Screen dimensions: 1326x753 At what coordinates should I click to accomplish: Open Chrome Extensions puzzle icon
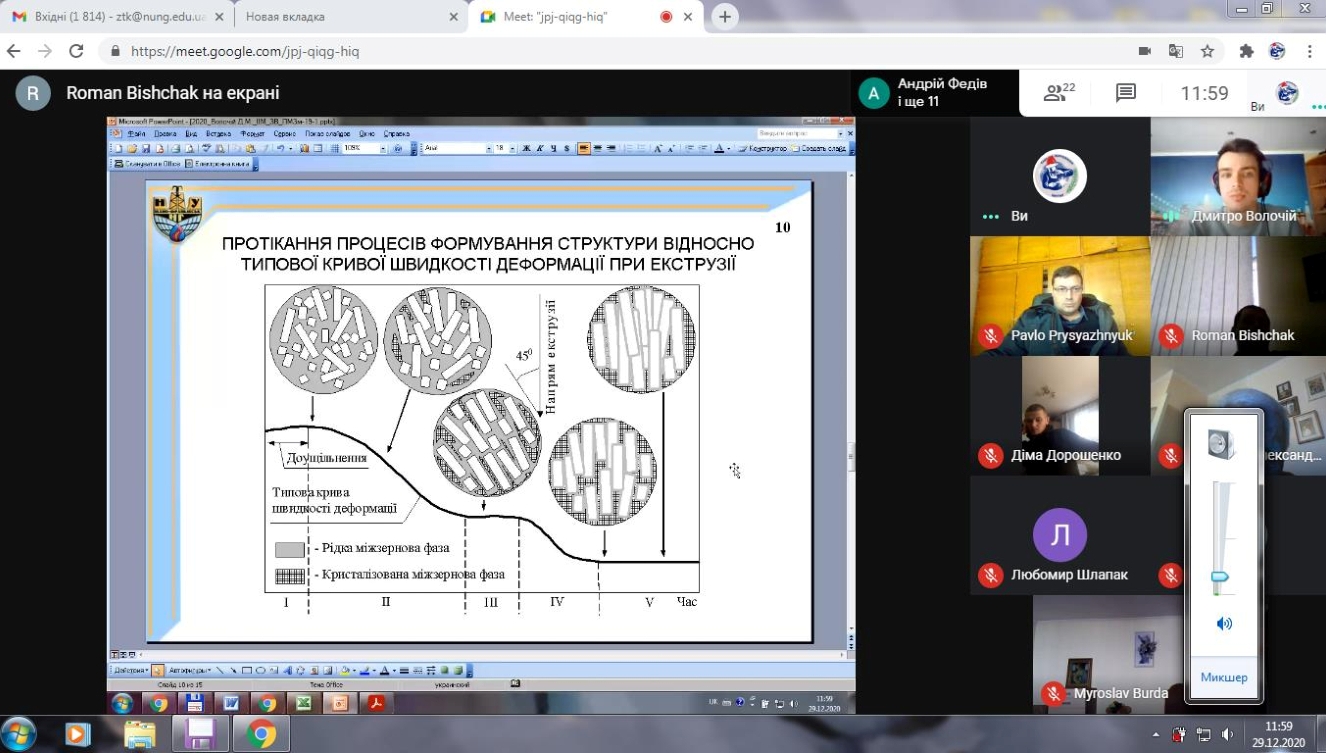tap(1246, 51)
